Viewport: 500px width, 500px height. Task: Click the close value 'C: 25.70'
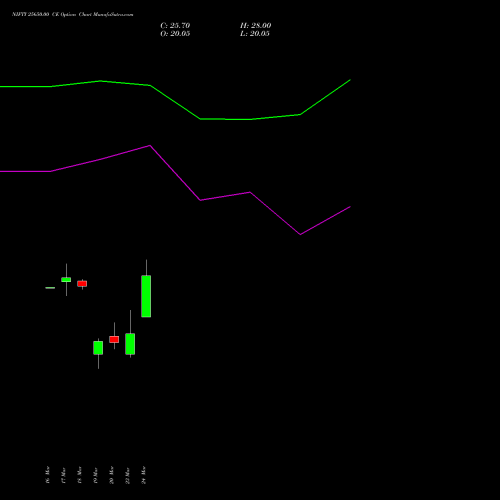[175, 25]
